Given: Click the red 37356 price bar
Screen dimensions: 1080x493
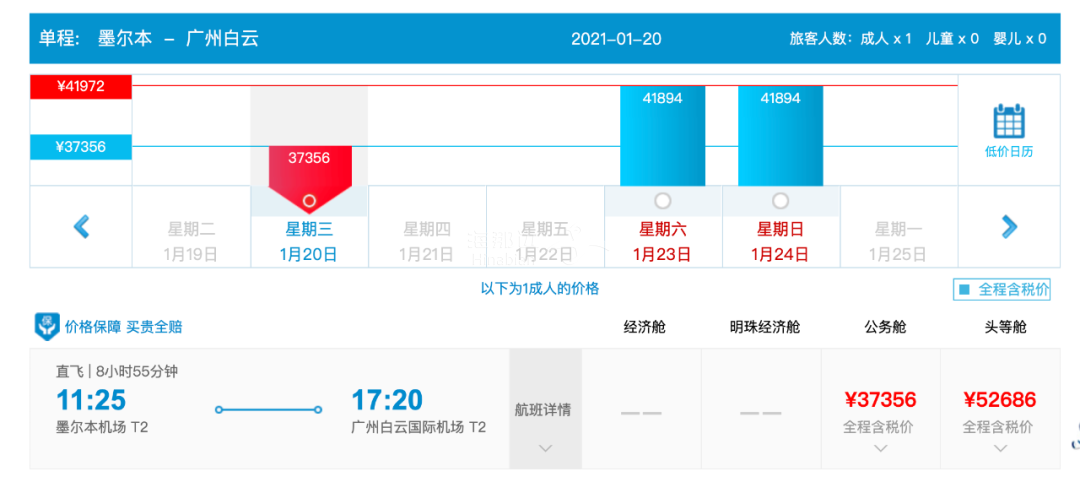Looking at the screenshot, I should (x=309, y=160).
